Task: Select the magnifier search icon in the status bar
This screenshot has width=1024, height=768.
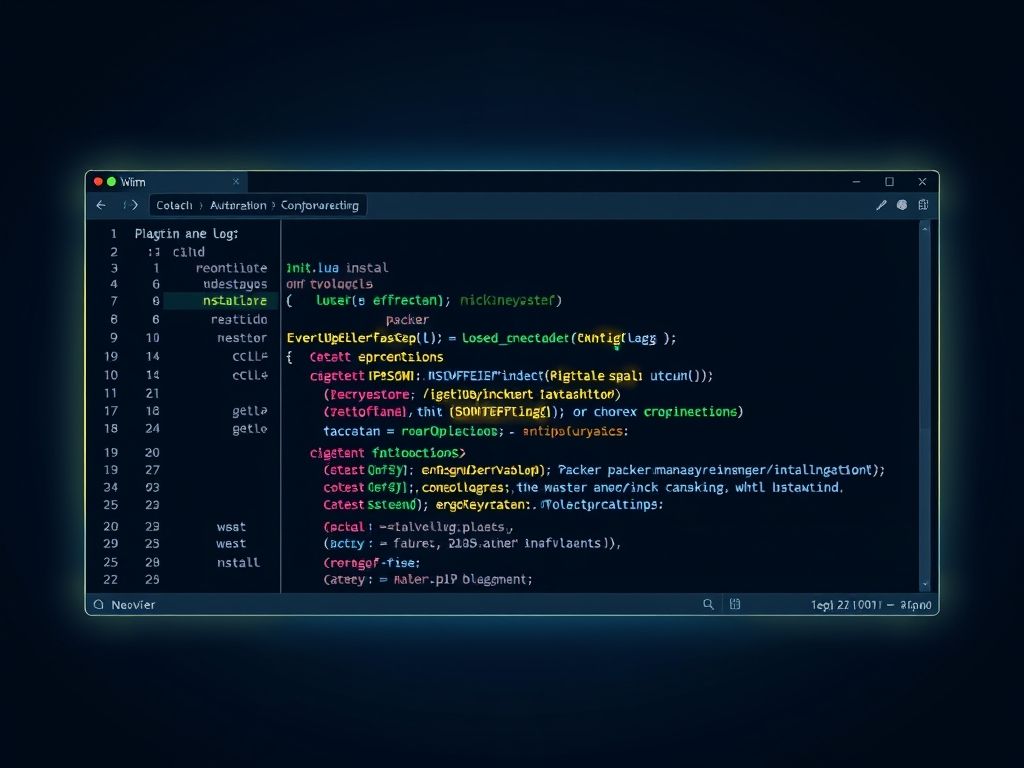Action: 708,604
